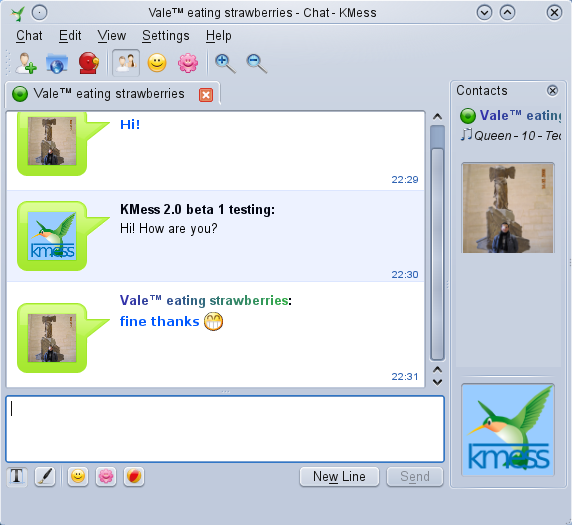
Task: Click KMess avatar in the 22:30 message
Action: tap(52, 236)
